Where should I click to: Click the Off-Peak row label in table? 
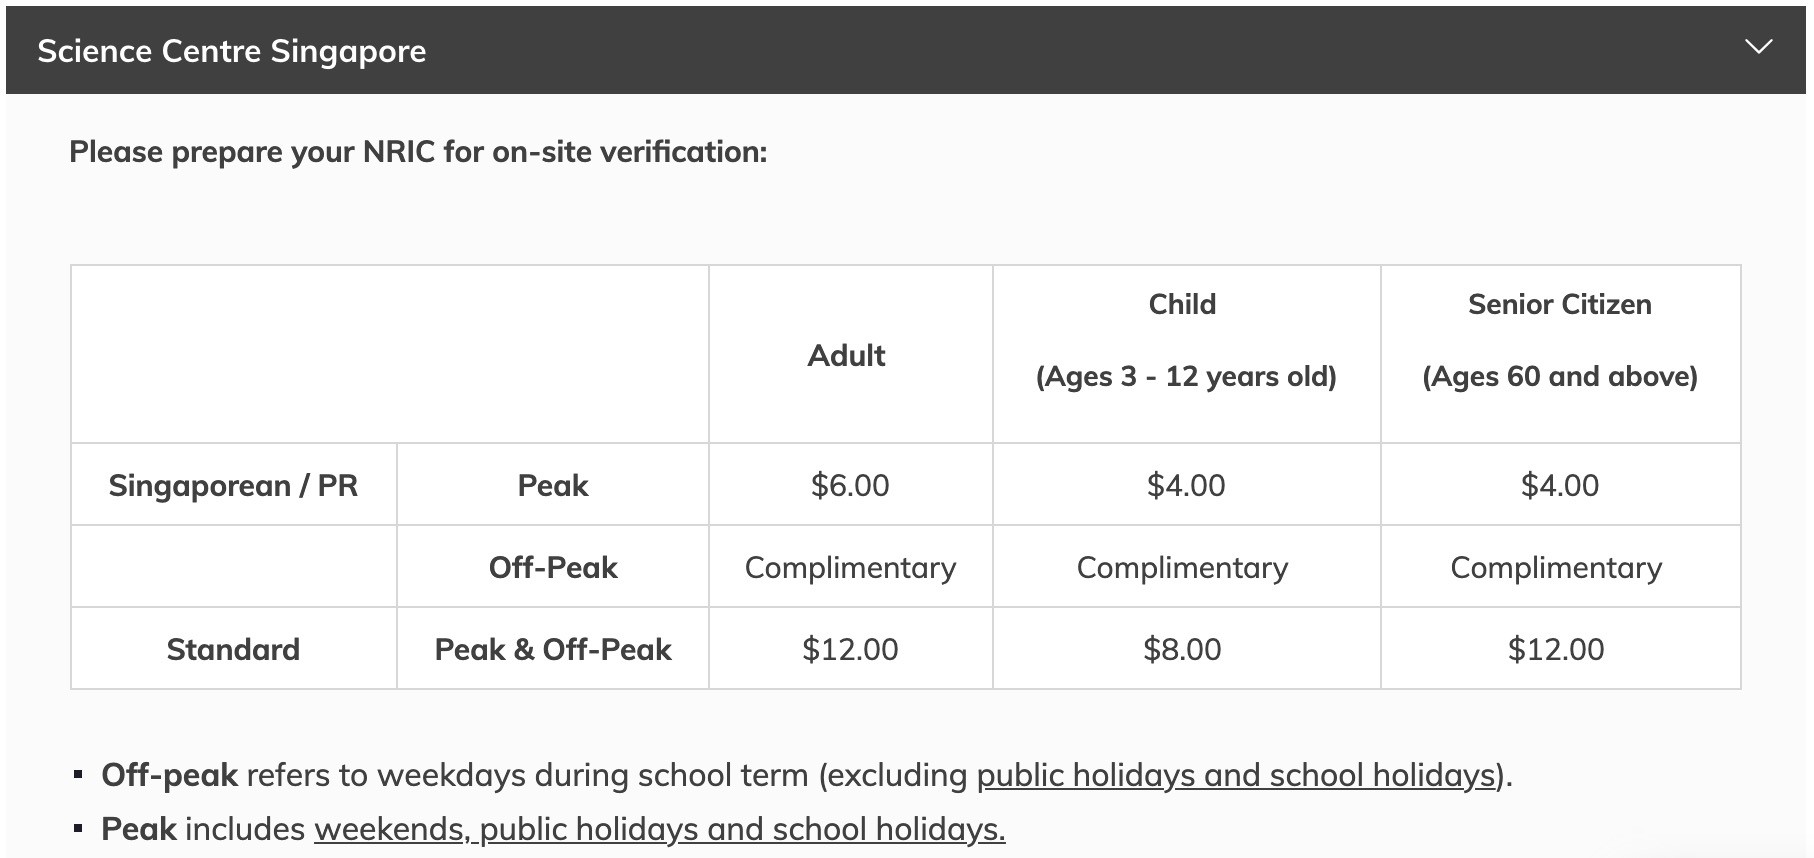pyautogui.click(x=553, y=567)
